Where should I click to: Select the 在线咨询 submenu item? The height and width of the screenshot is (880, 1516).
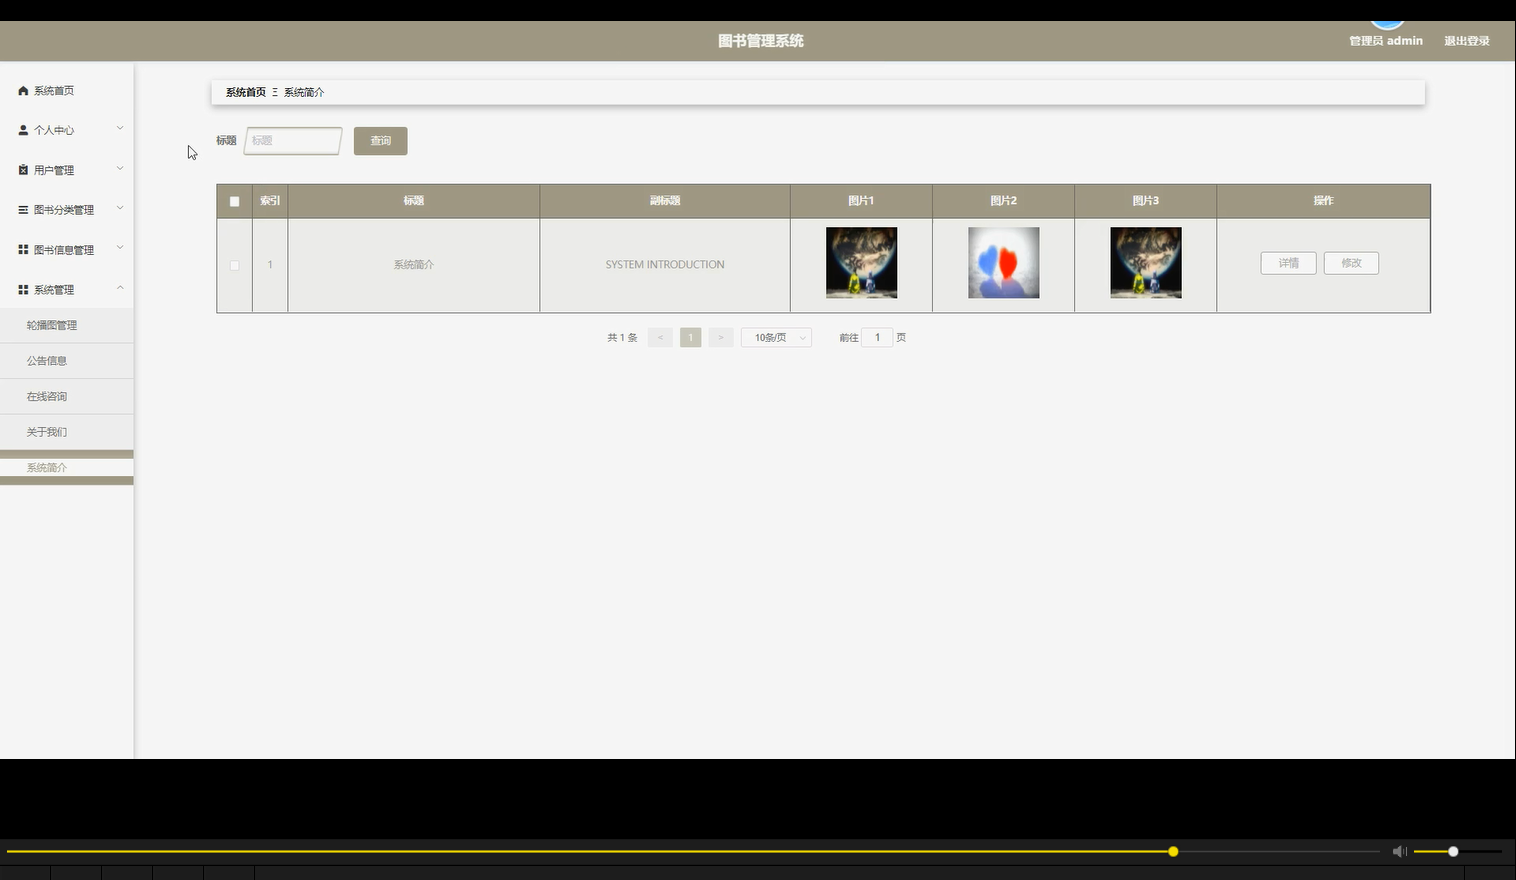click(x=66, y=397)
